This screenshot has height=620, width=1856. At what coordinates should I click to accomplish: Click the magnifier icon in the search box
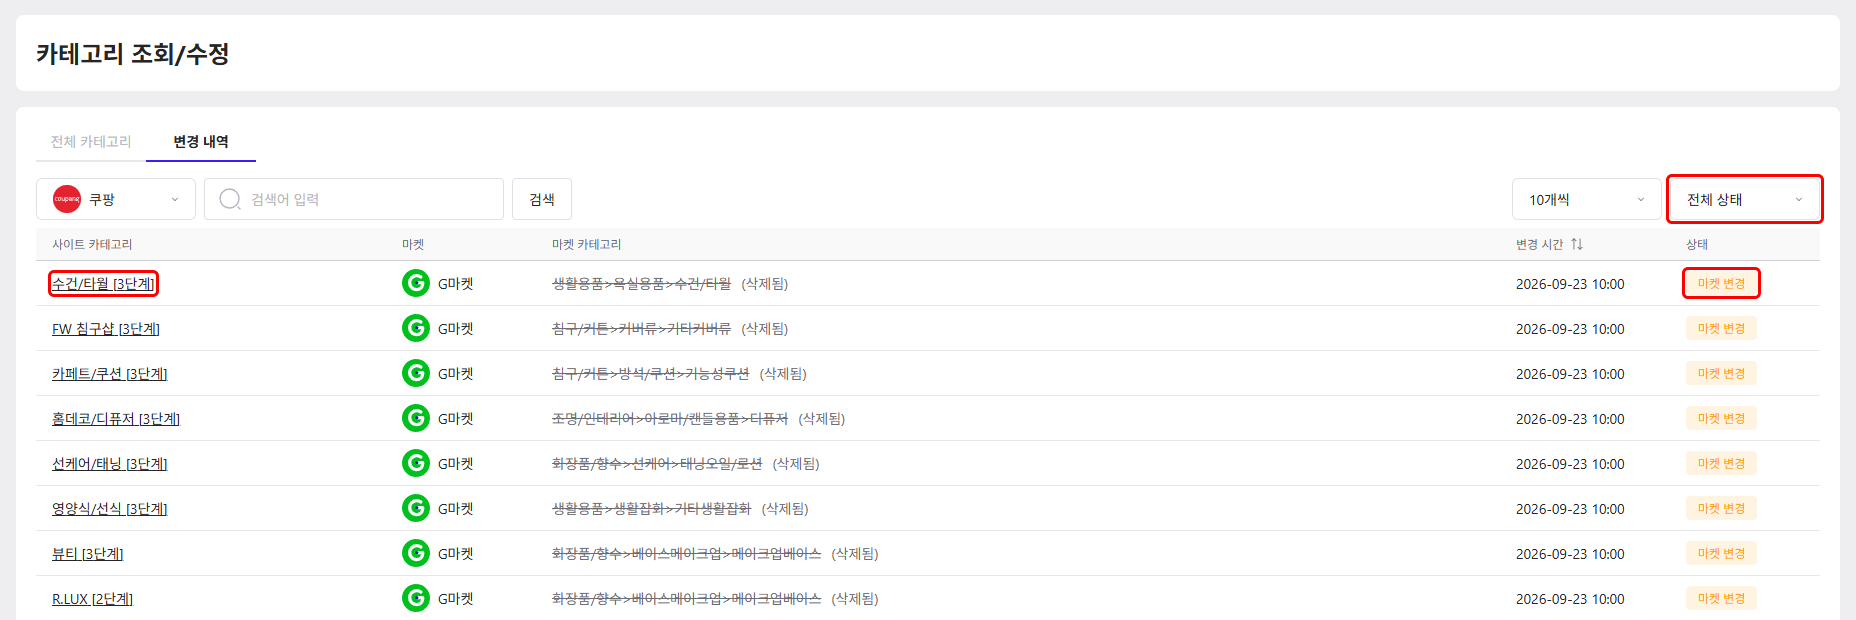tap(230, 199)
